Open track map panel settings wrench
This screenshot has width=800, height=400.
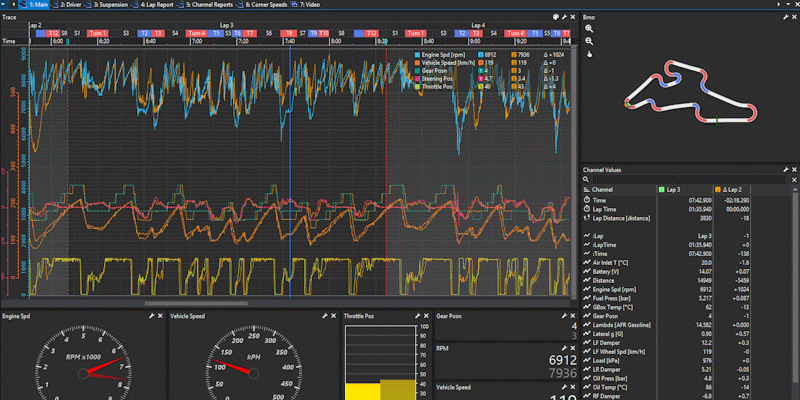tap(786, 17)
